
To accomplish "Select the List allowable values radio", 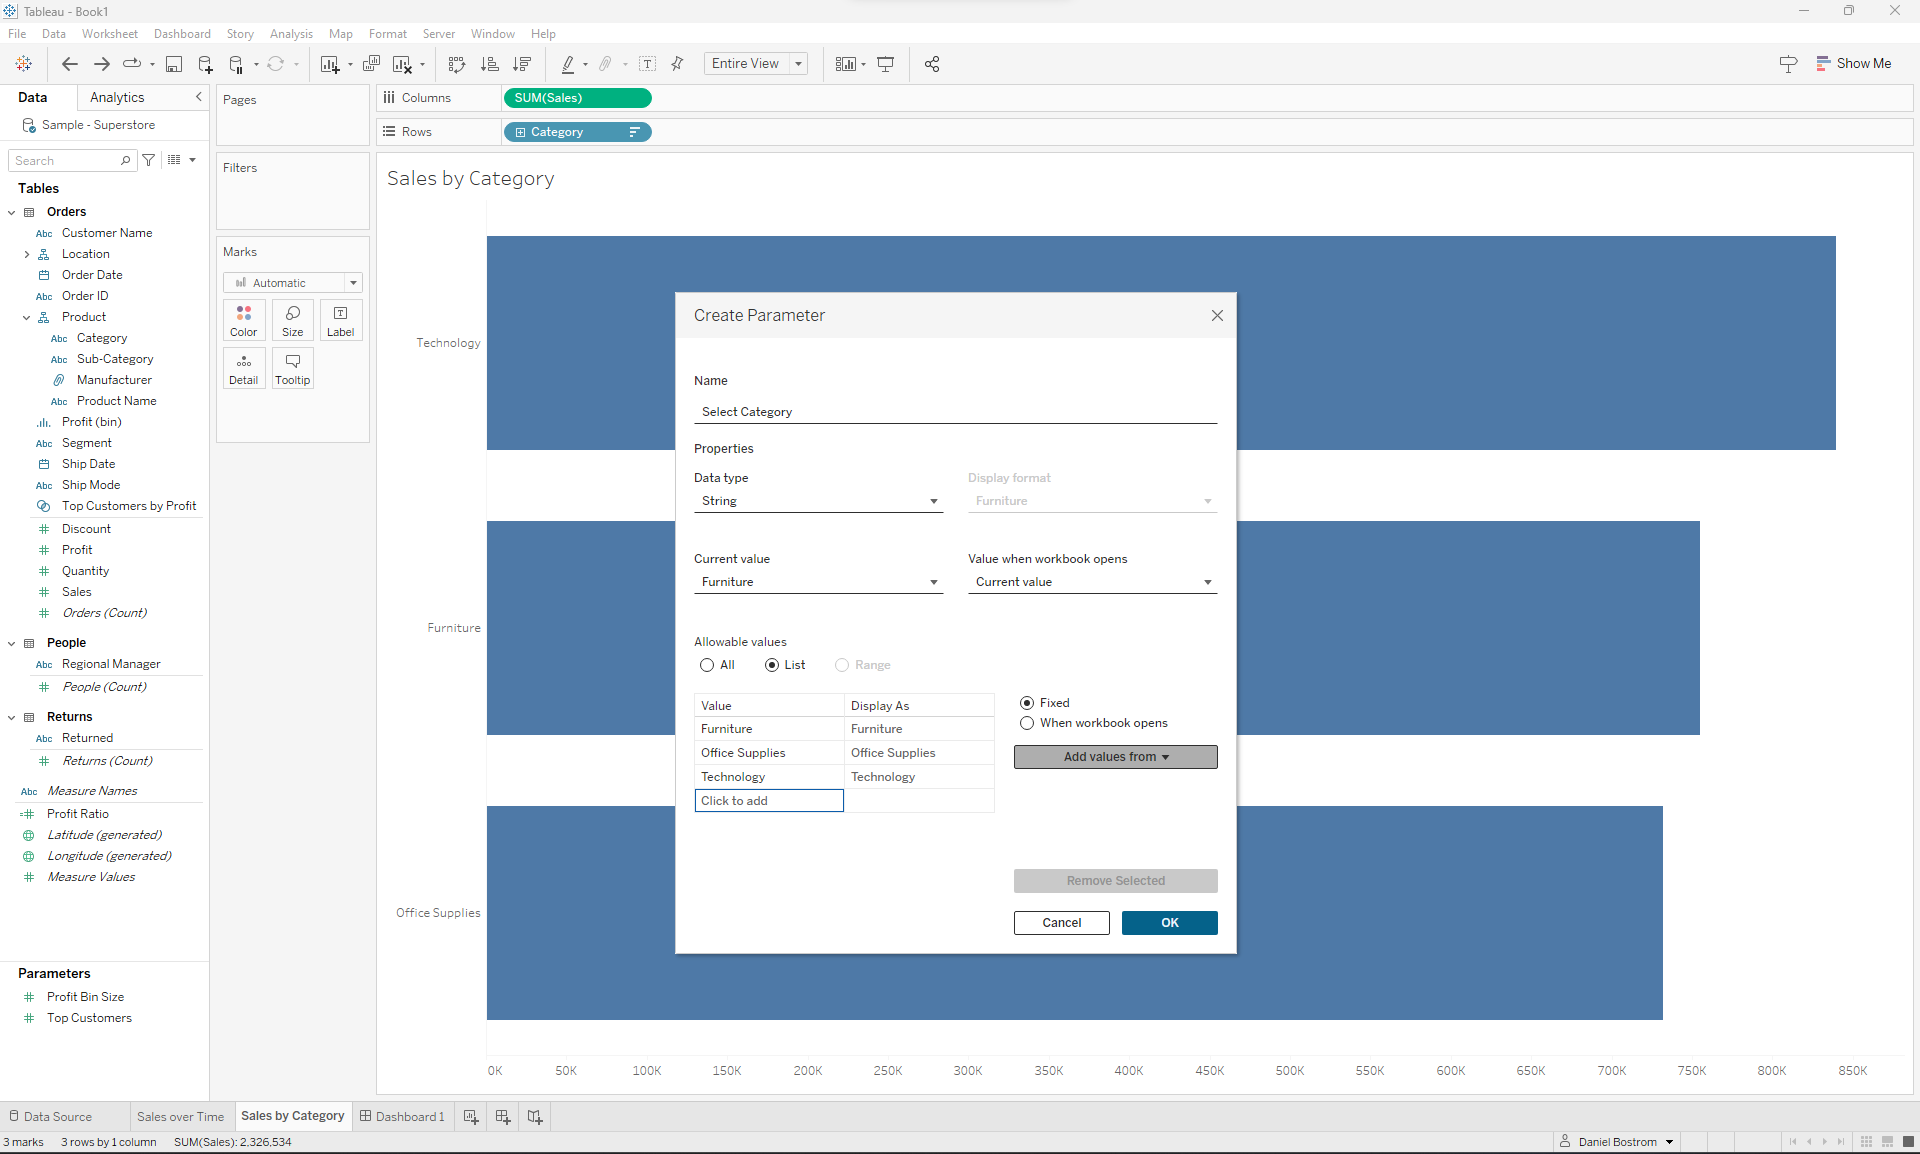I will [x=772, y=665].
